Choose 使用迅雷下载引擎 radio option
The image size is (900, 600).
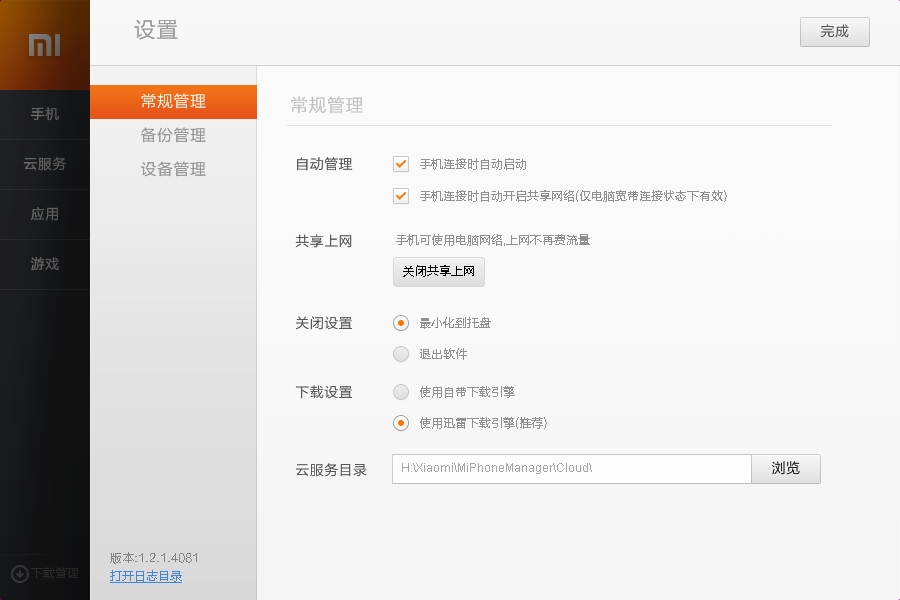click(401, 423)
